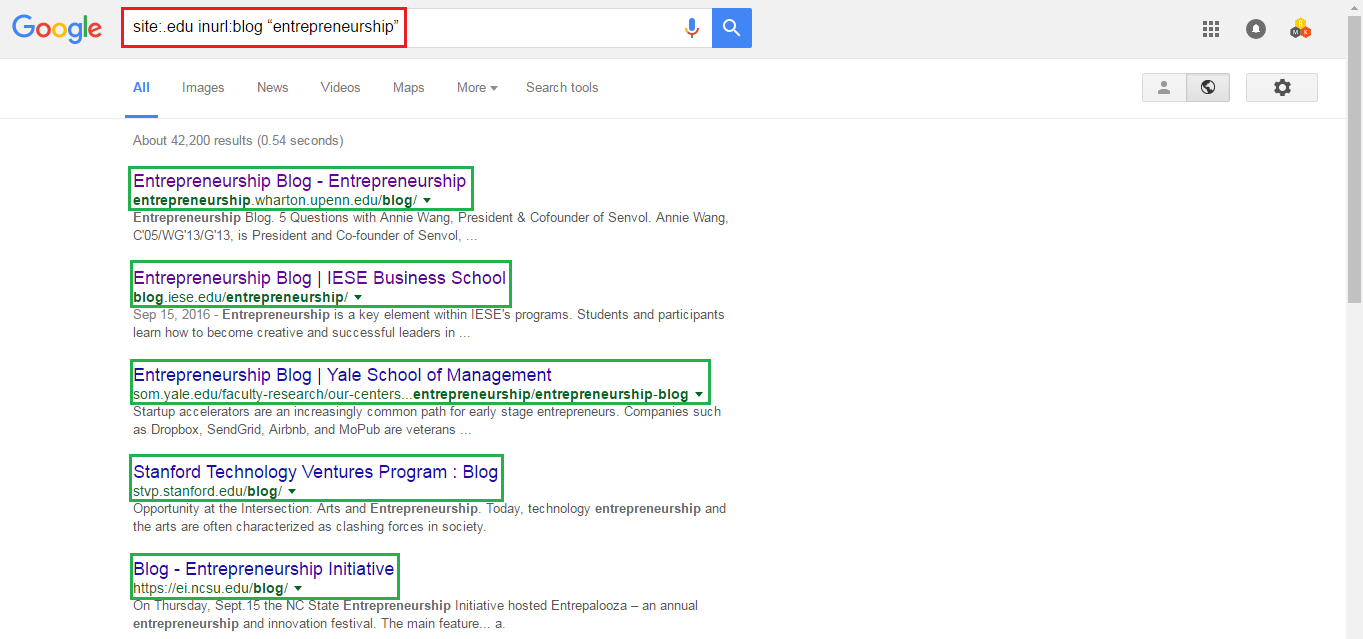
Task: Click snippet mentioning Entrepalooza festival
Action: point(415,615)
